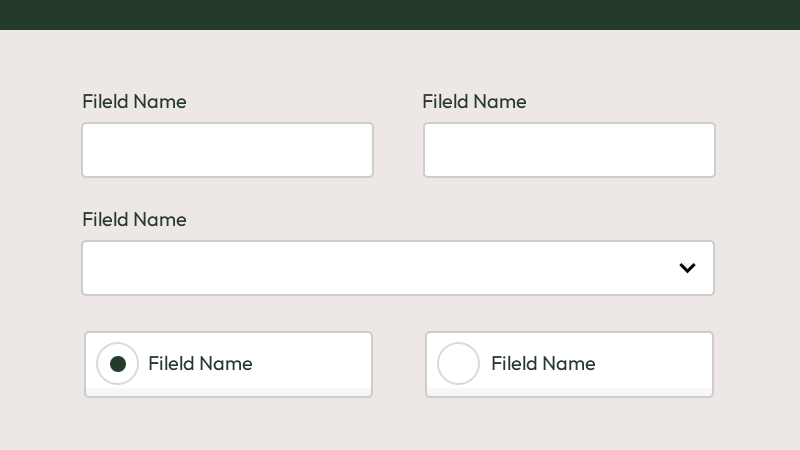The image size is (800, 450).
Task: Focus the top-right Fileld Name text input
Action: coord(569,150)
